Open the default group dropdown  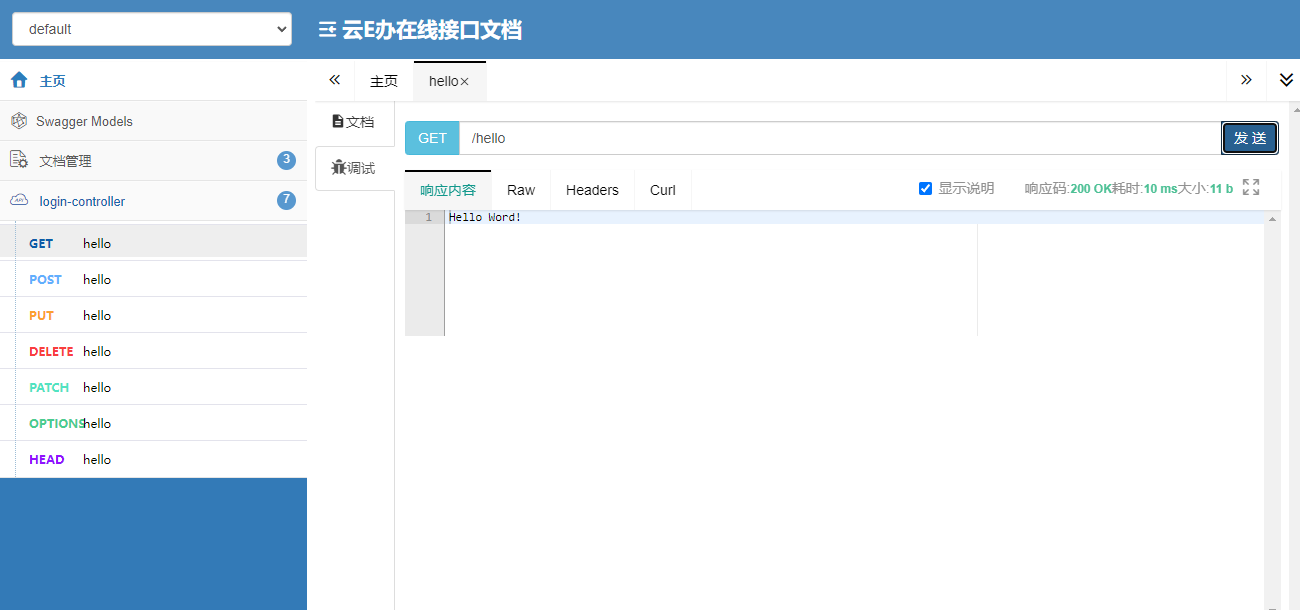(x=152, y=29)
